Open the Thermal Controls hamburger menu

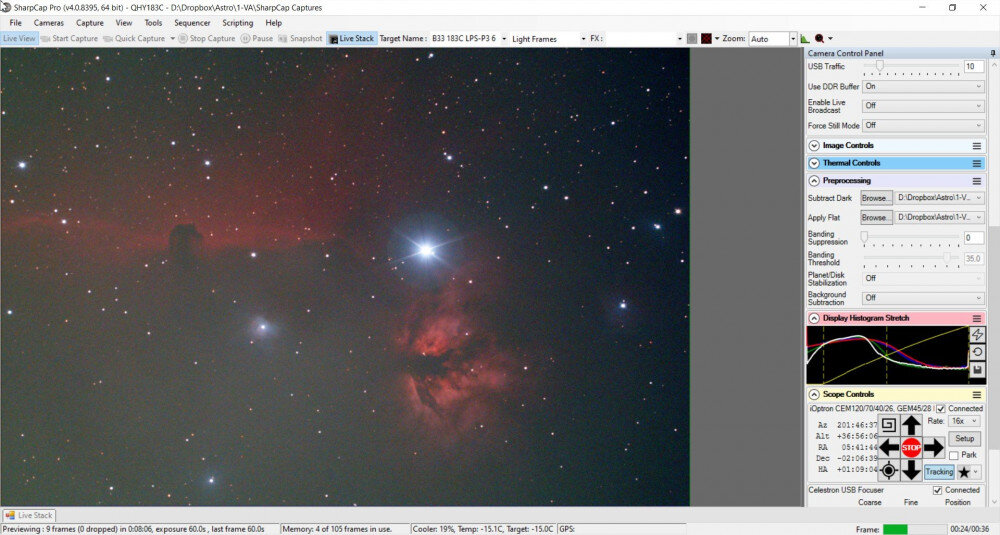click(976, 163)
